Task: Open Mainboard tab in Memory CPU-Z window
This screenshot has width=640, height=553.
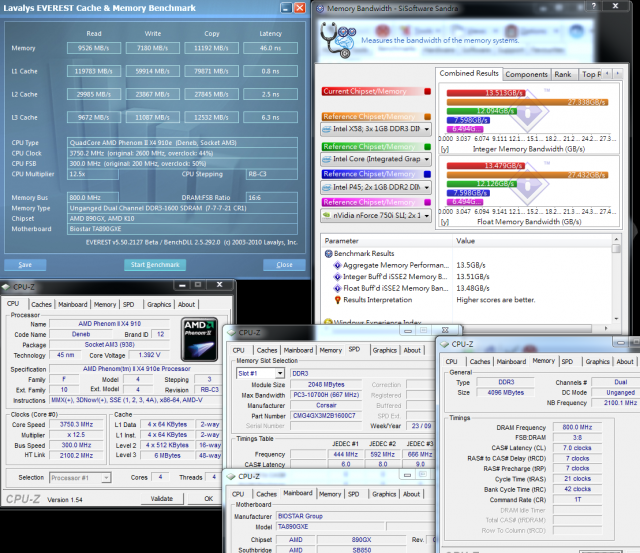Action: pos(511,362)
